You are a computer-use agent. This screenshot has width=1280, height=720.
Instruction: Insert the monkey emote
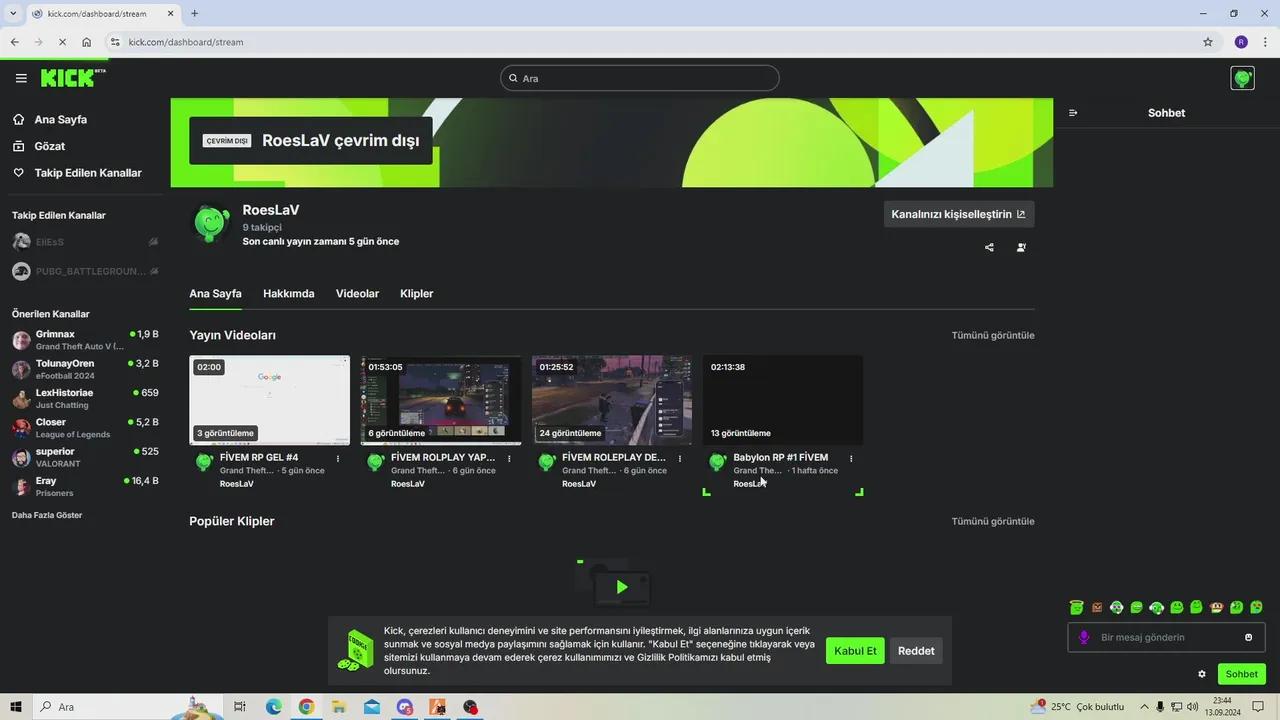point(1217,607)
